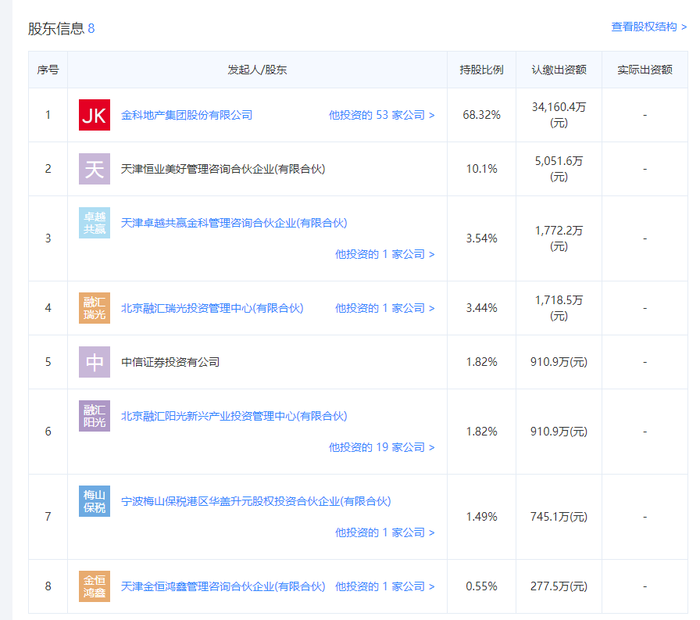Click the 10.1% shareholding cell
The height and width of the screenshot is (620, 700).
(482, 169)
